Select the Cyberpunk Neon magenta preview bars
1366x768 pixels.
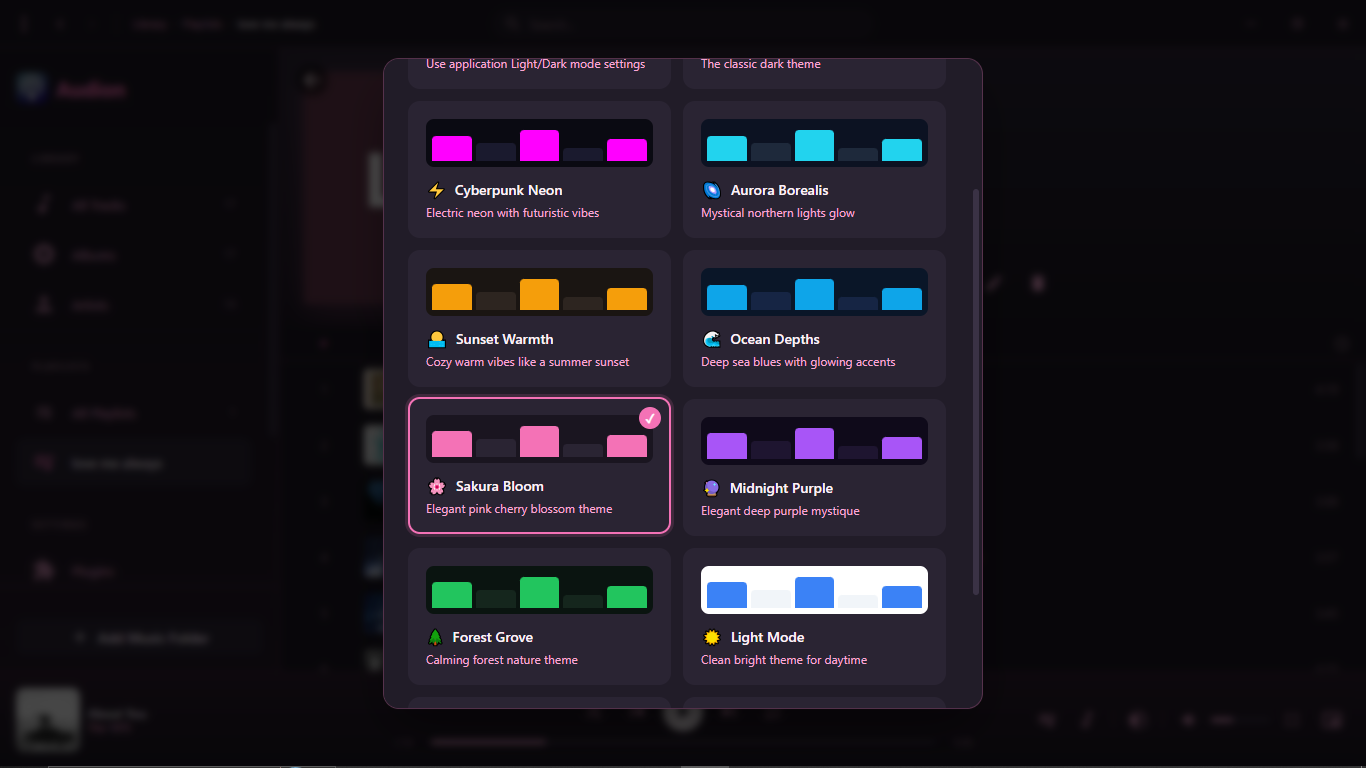click(539, 143)
